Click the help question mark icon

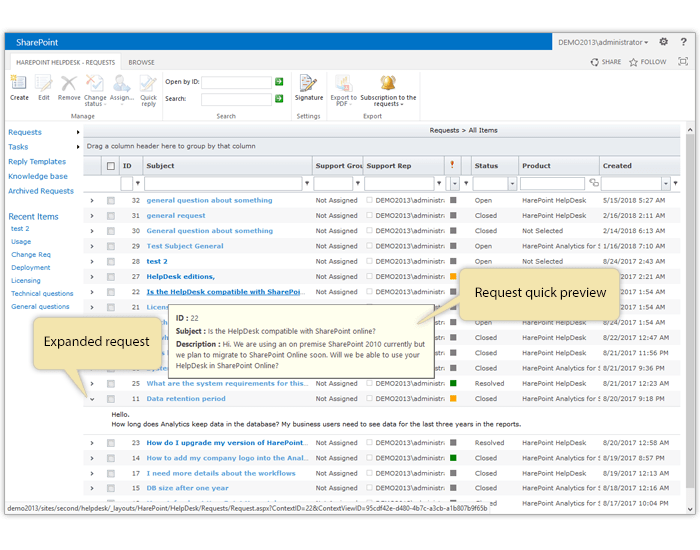(683, 42)
